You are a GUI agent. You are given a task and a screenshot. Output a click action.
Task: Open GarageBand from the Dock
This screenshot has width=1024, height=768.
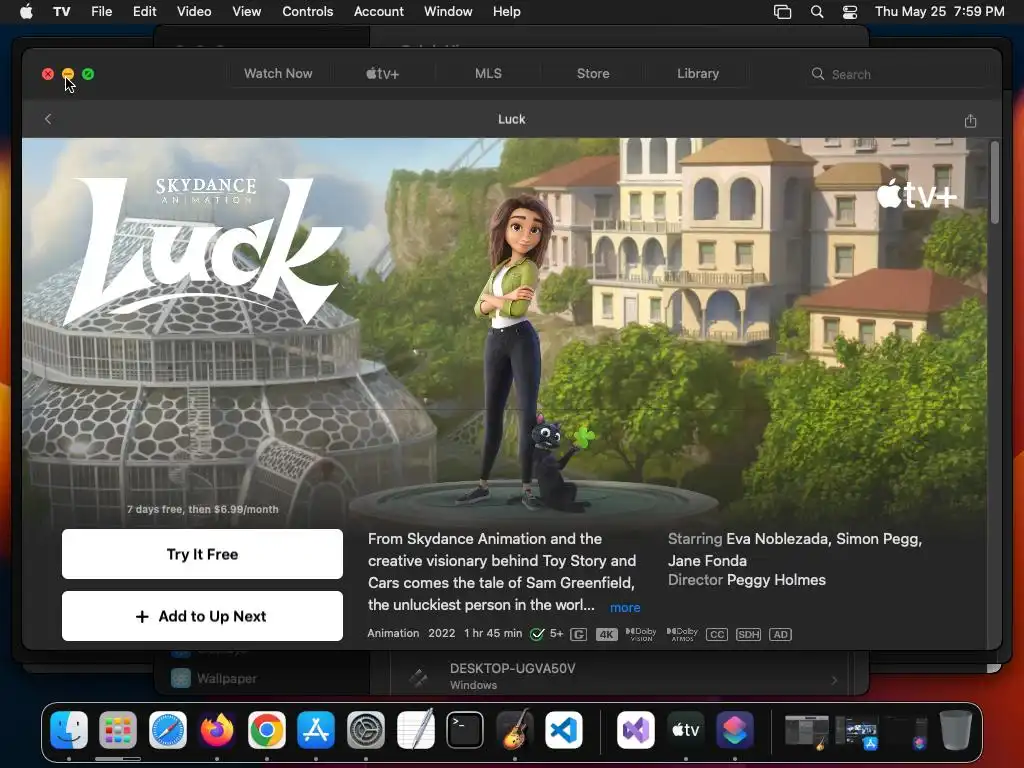(x=515, y=729)
